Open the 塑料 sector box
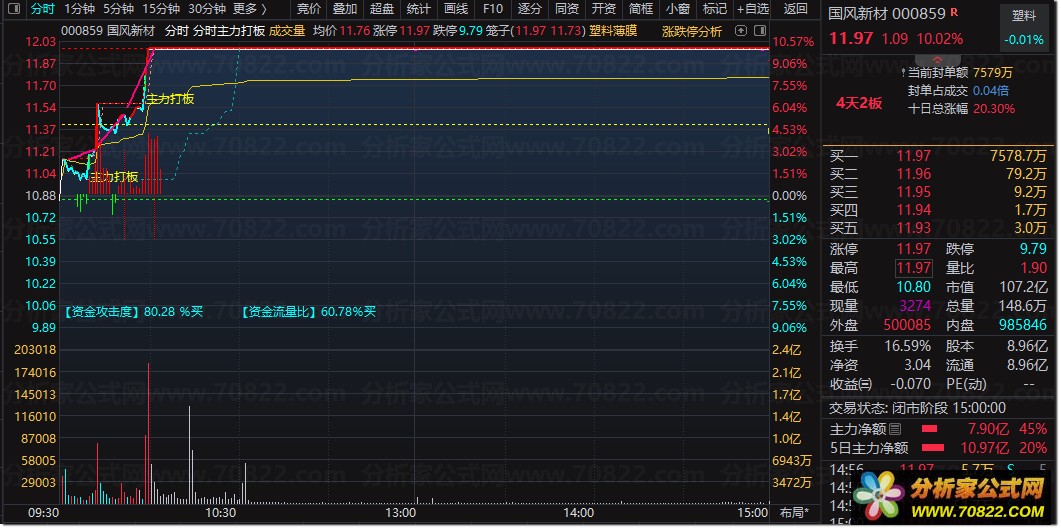Viewport: 1061px width, 528px height. 1023,29
